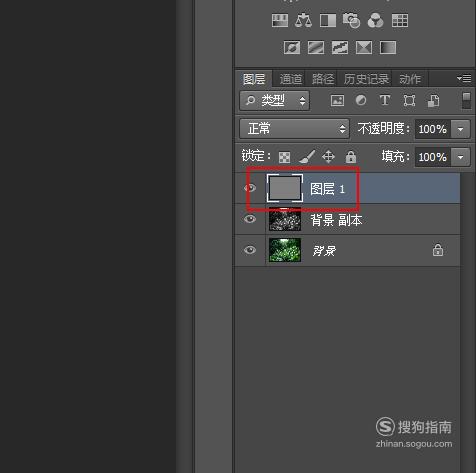This screenshot has height=473, width=476.
Task: Click the padlock on the 背景 layer
Action: coord(438,250)
